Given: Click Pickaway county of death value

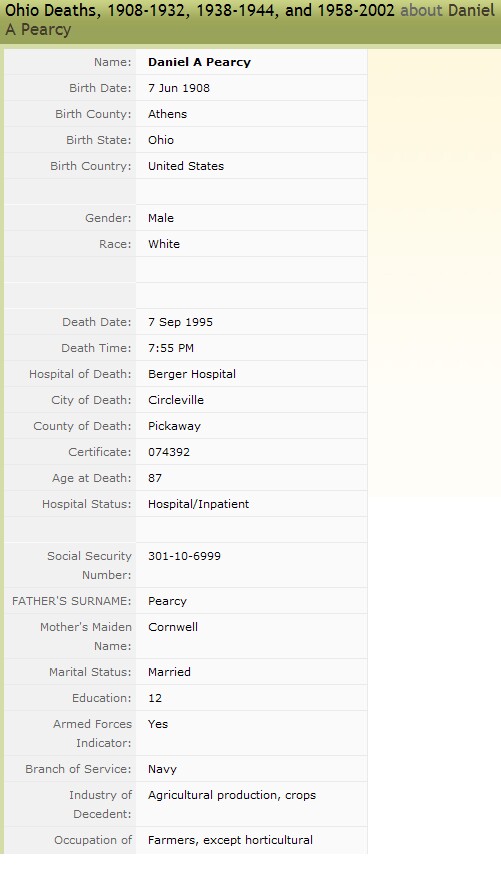Looking at the screenshot, I should coord(174,426).
